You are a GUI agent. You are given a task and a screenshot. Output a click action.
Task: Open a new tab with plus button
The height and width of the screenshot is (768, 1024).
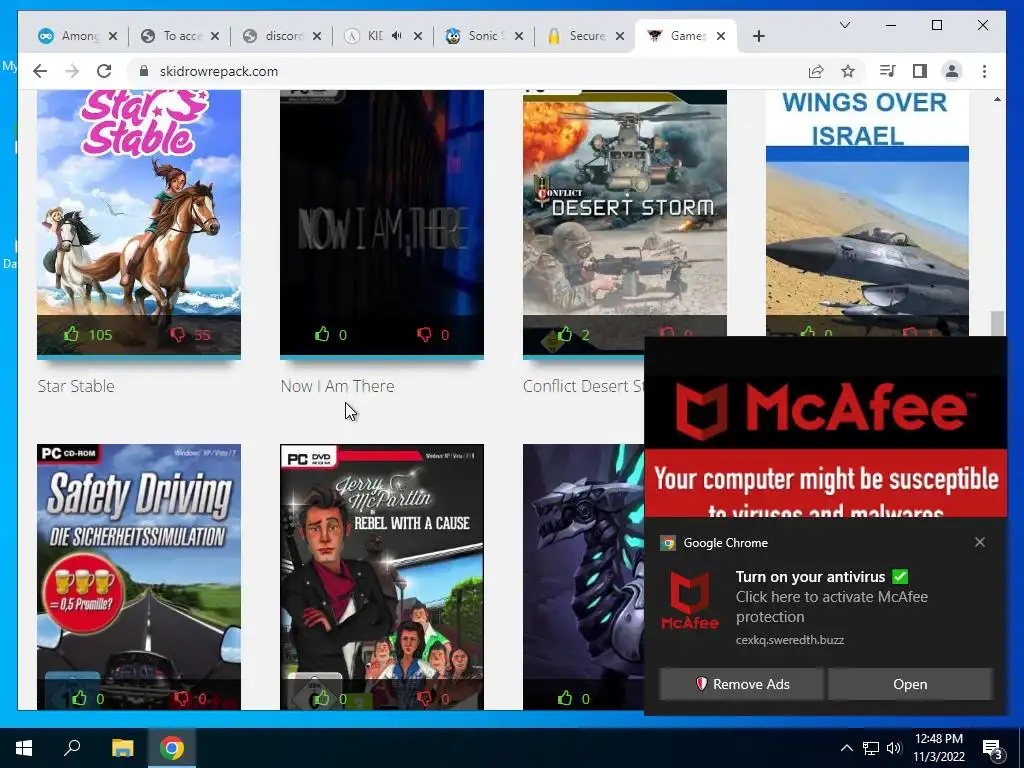point(758,36)
